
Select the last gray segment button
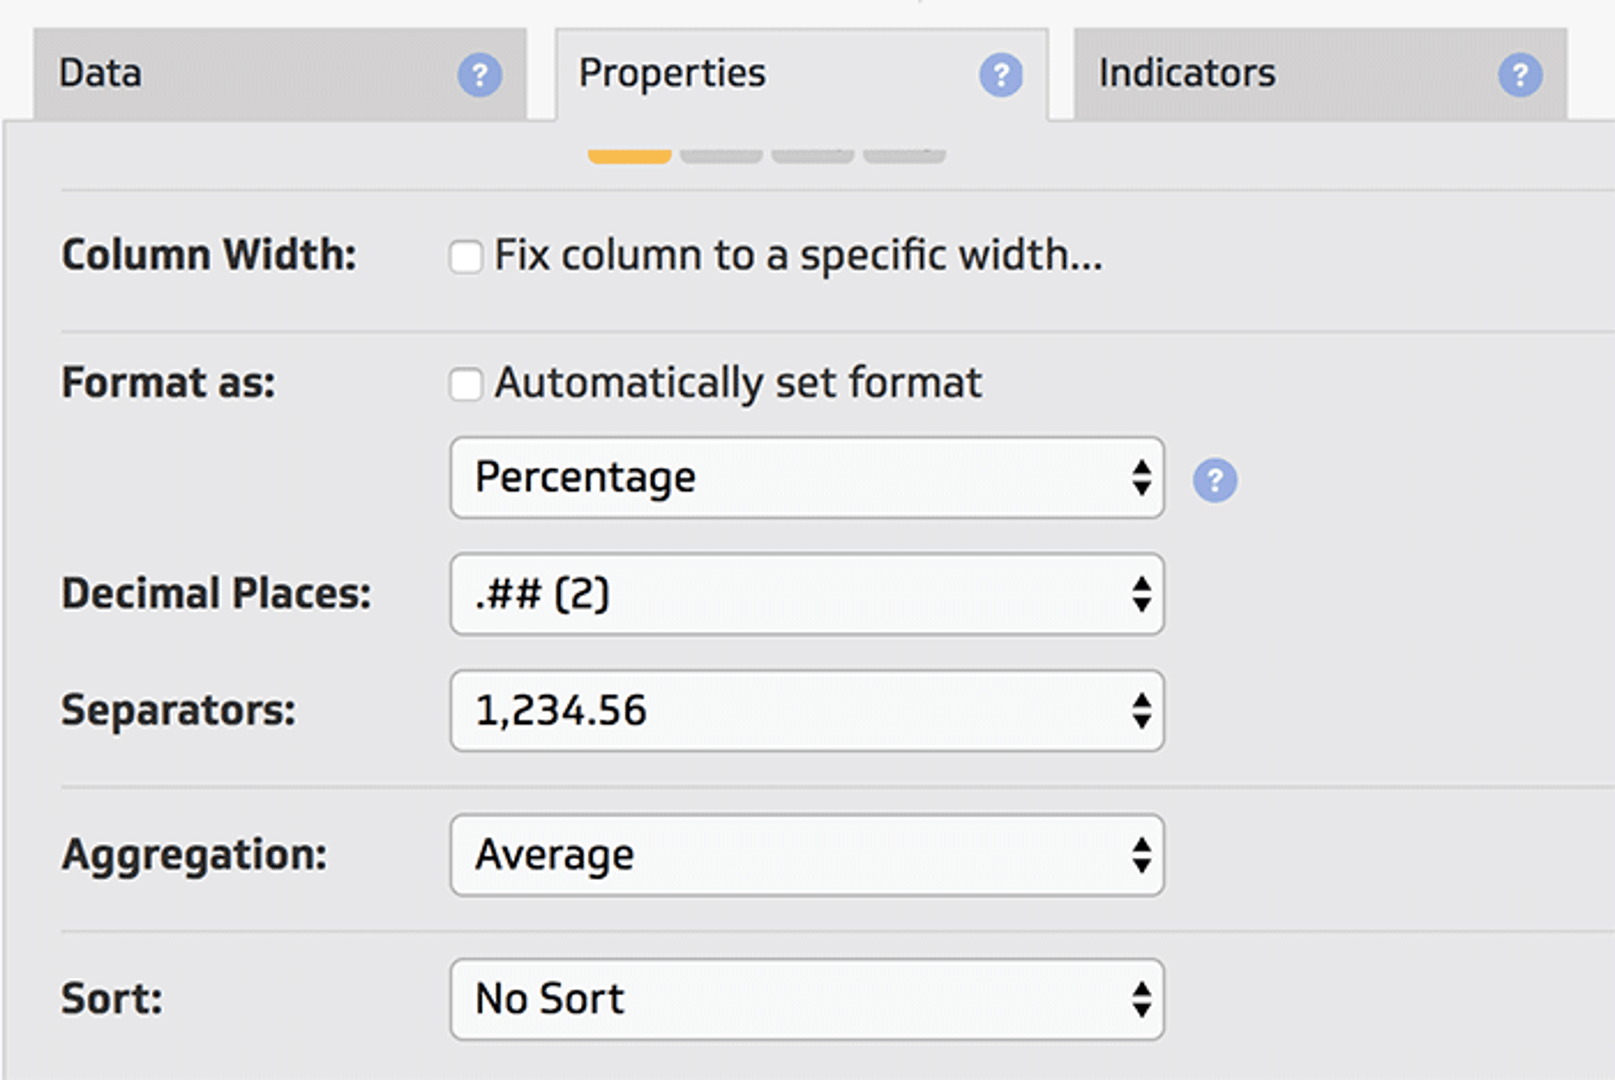click(x=904, y=155)
